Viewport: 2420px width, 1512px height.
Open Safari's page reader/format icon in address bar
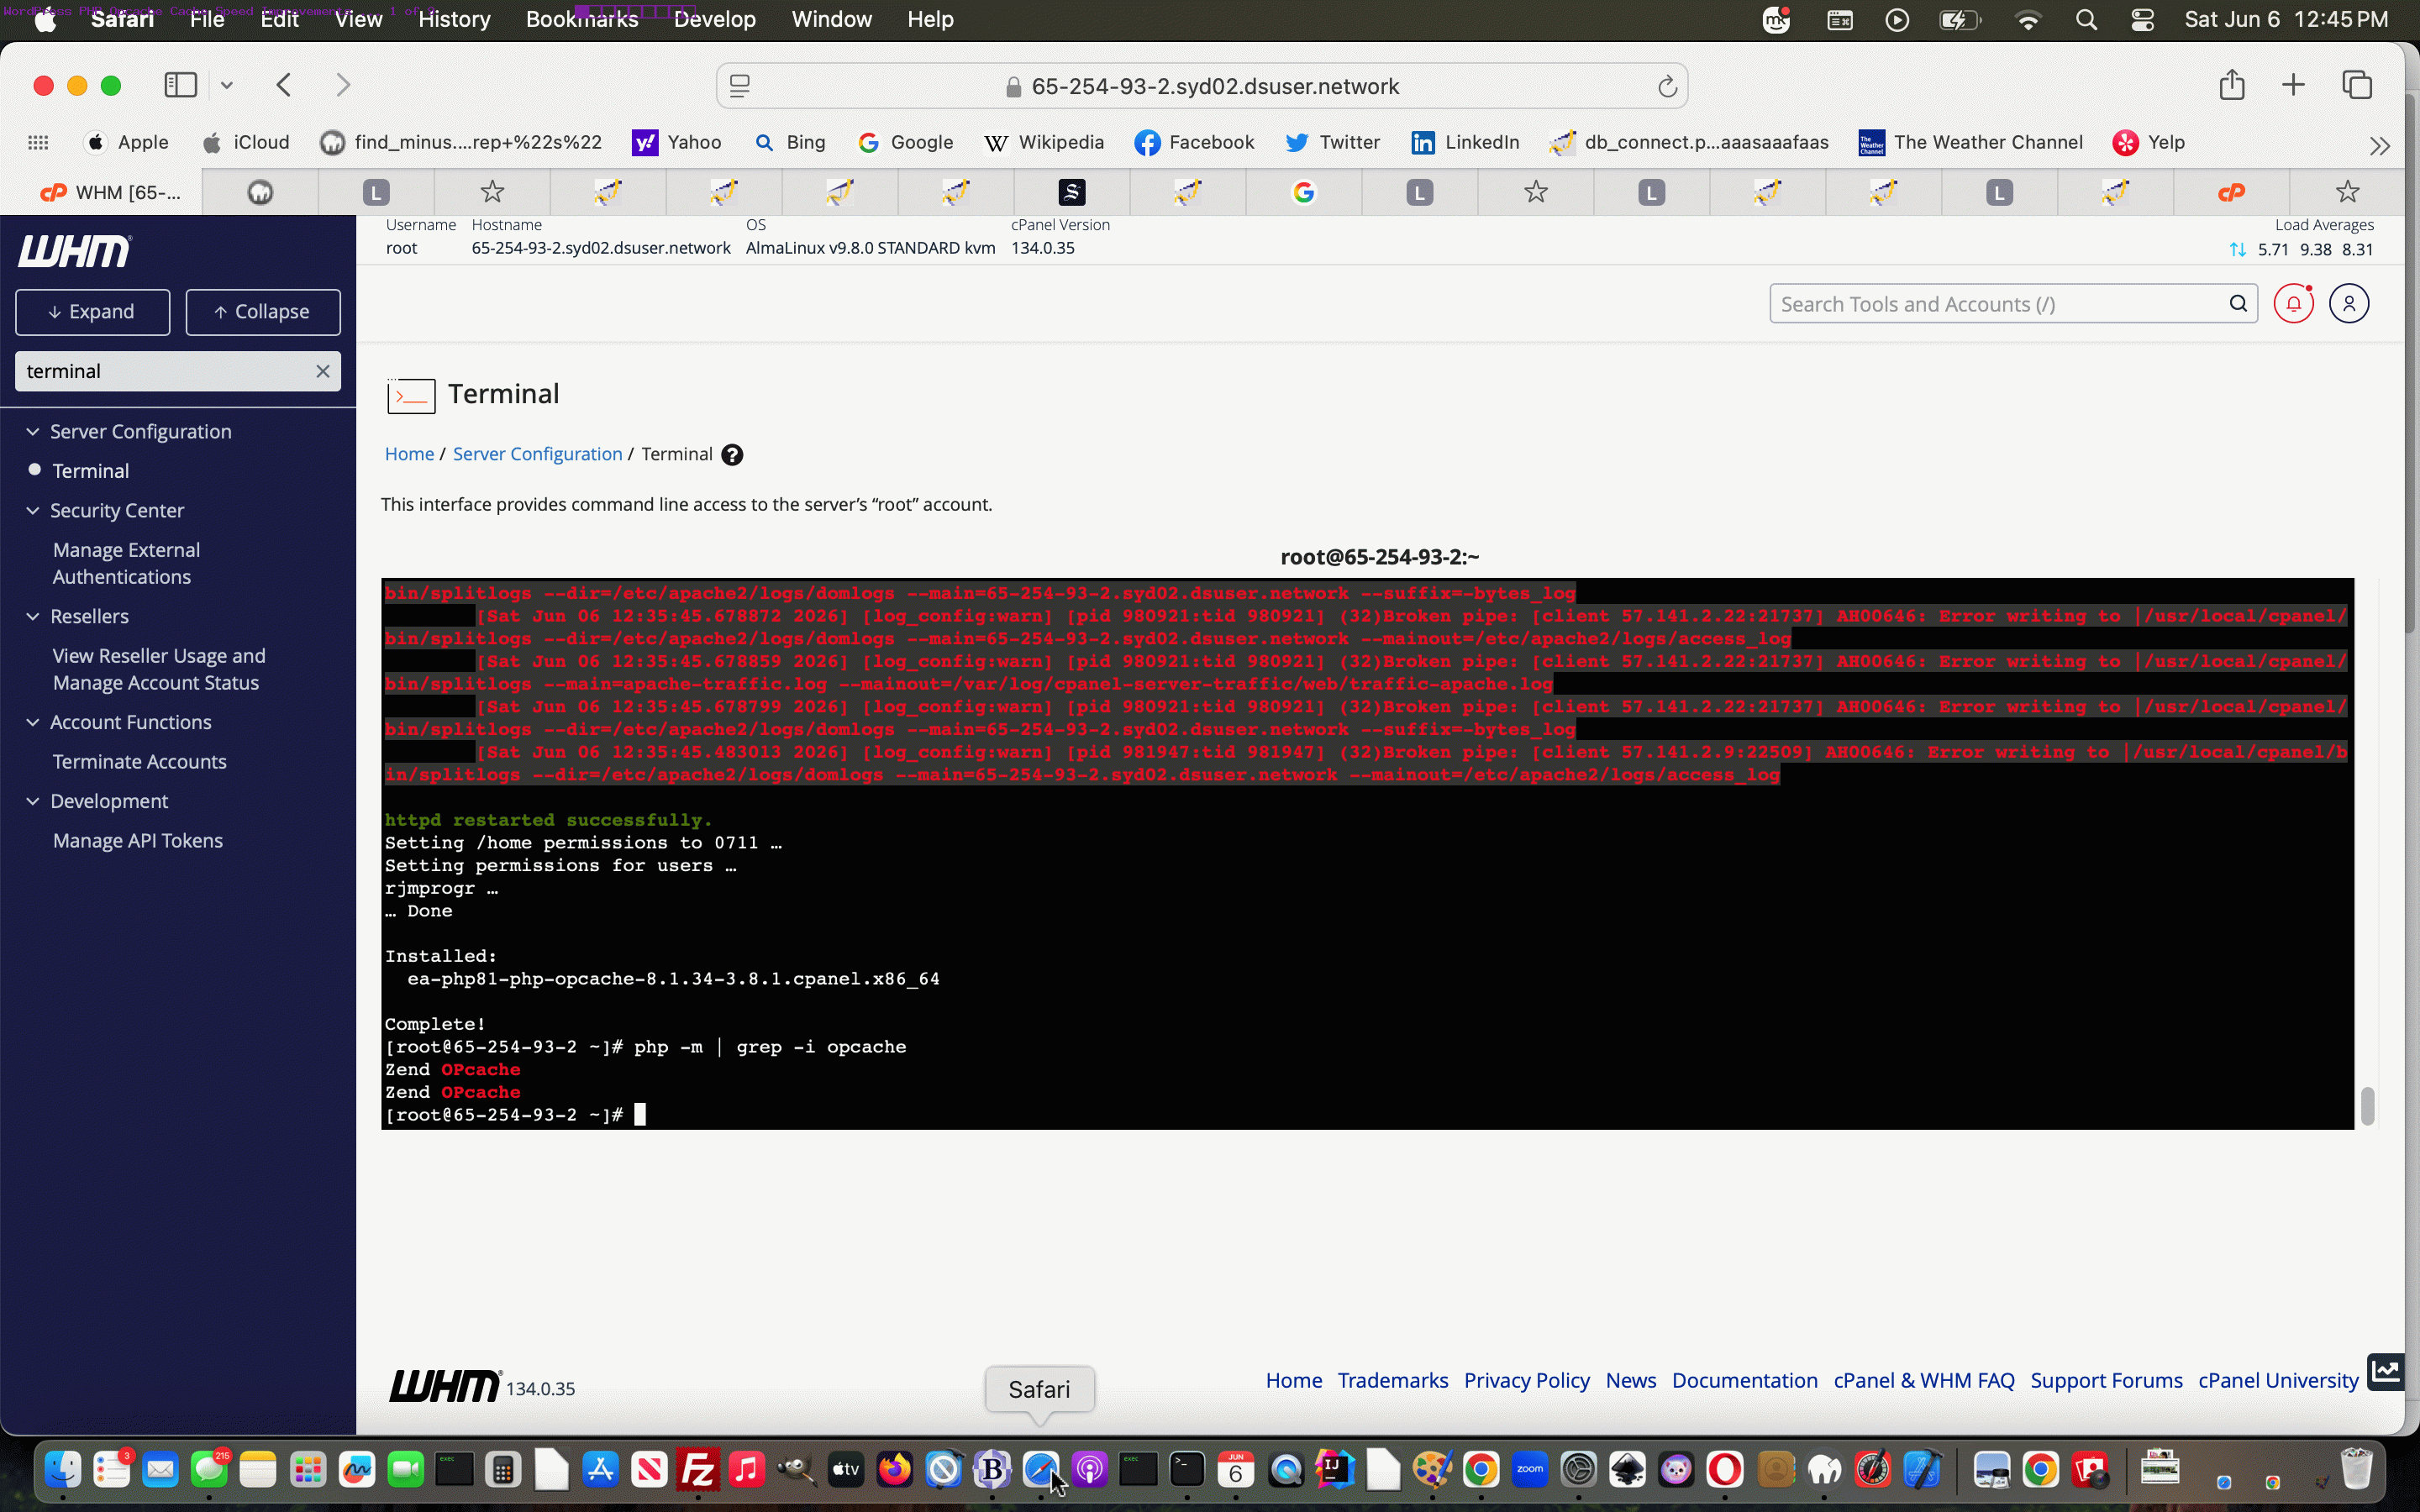pyautogui.click(x=740, y=87)
